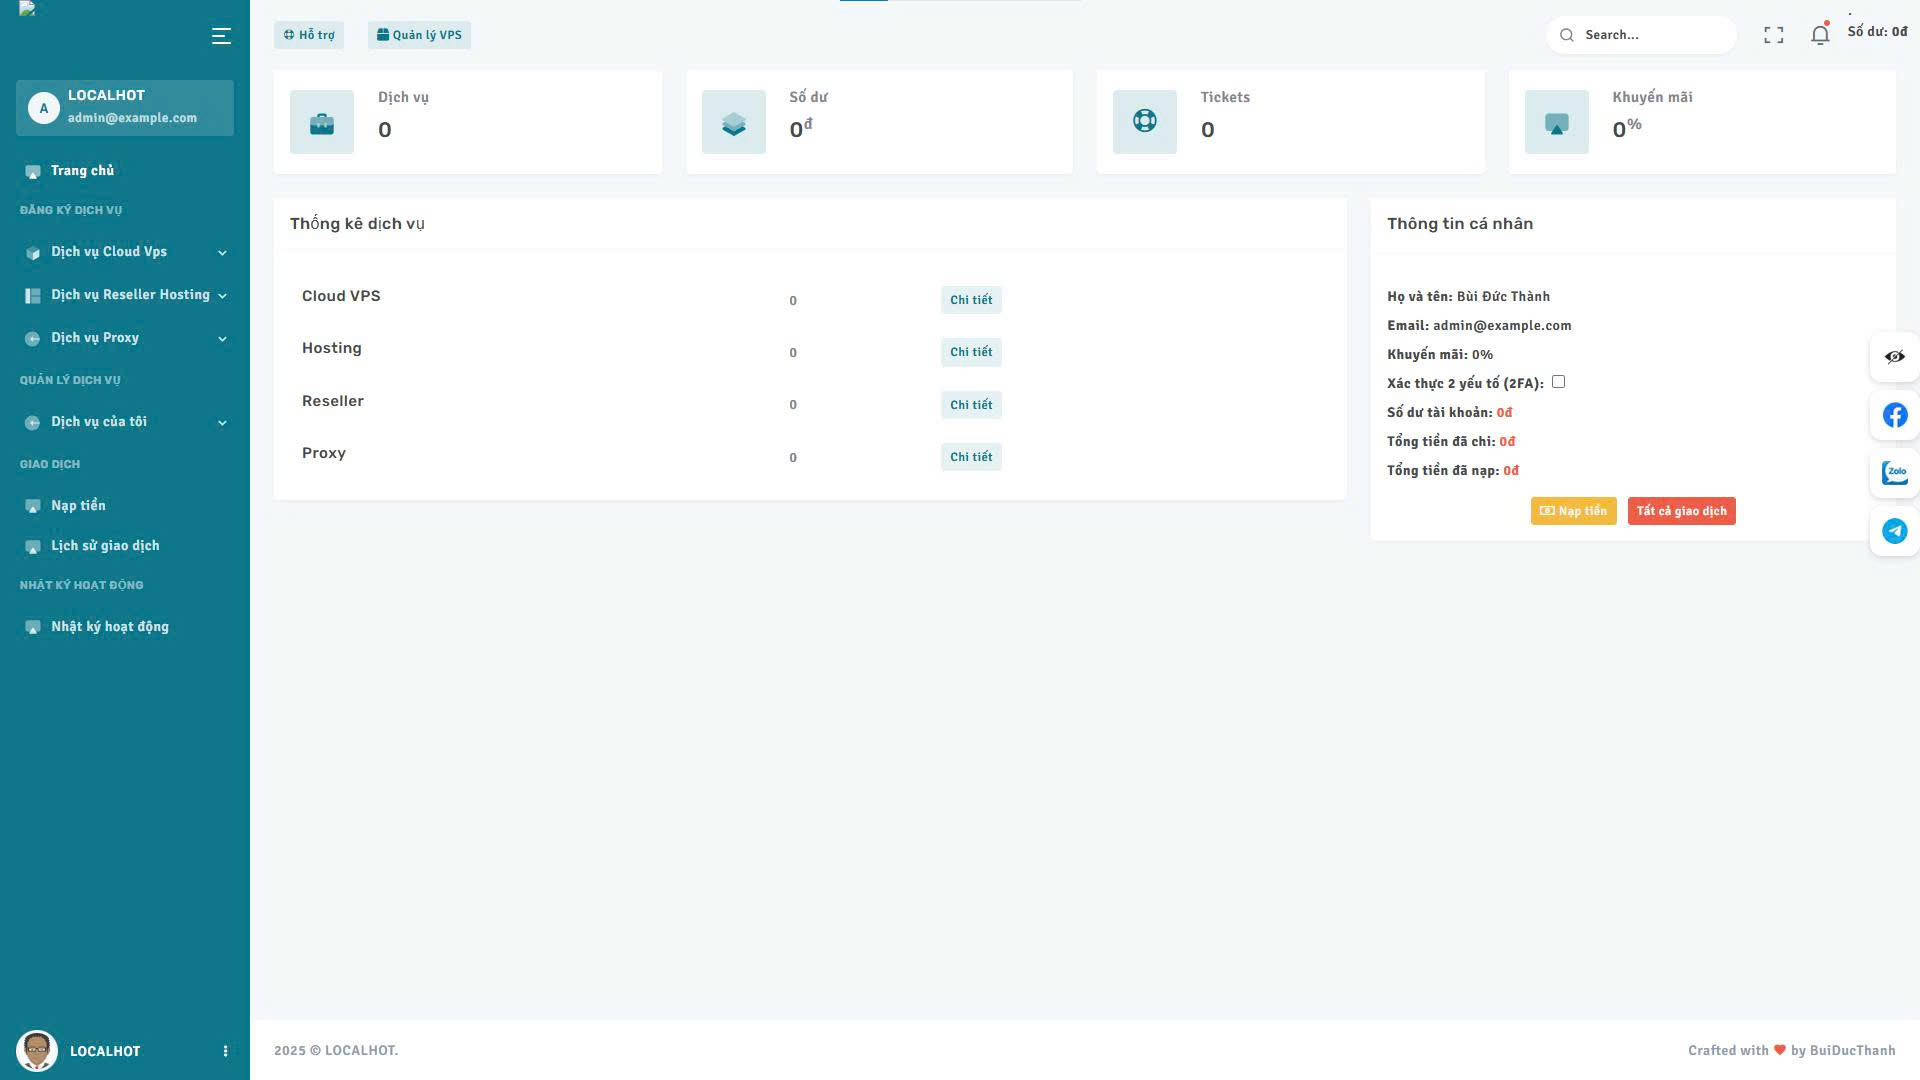Expand Dịch vụ Proxy chevron
This screenshot has height=1080, width=1920.
tap(222, 339)
